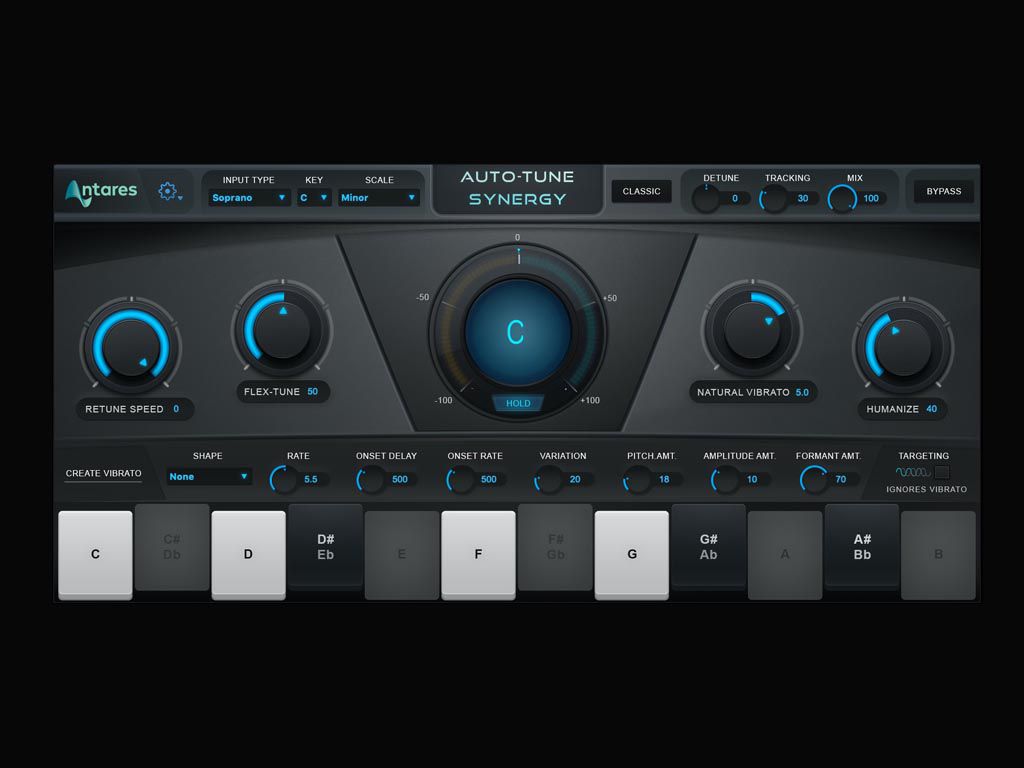Toggle the B key on keyboard
The width and height of the screenshot is (1024, 768).
click(938, 554)
